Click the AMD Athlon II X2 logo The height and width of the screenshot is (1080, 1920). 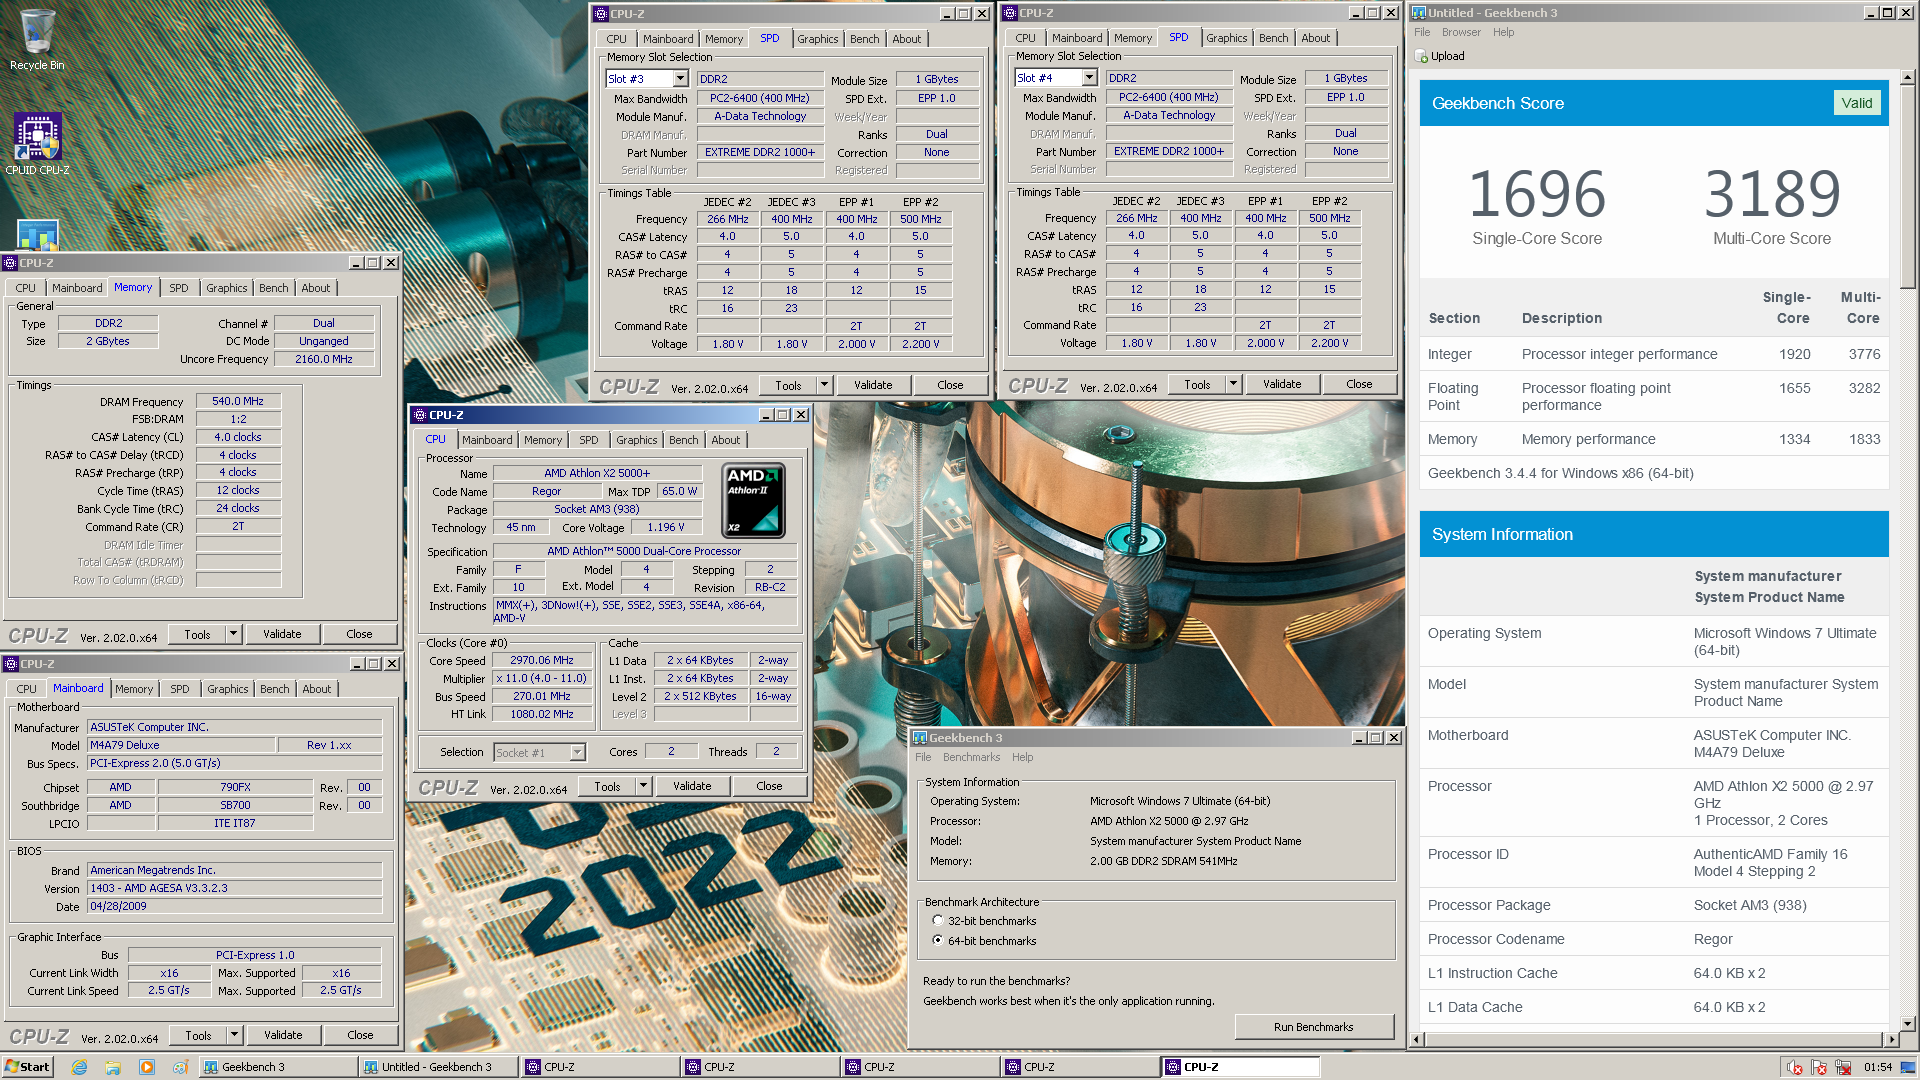(753, 500)
